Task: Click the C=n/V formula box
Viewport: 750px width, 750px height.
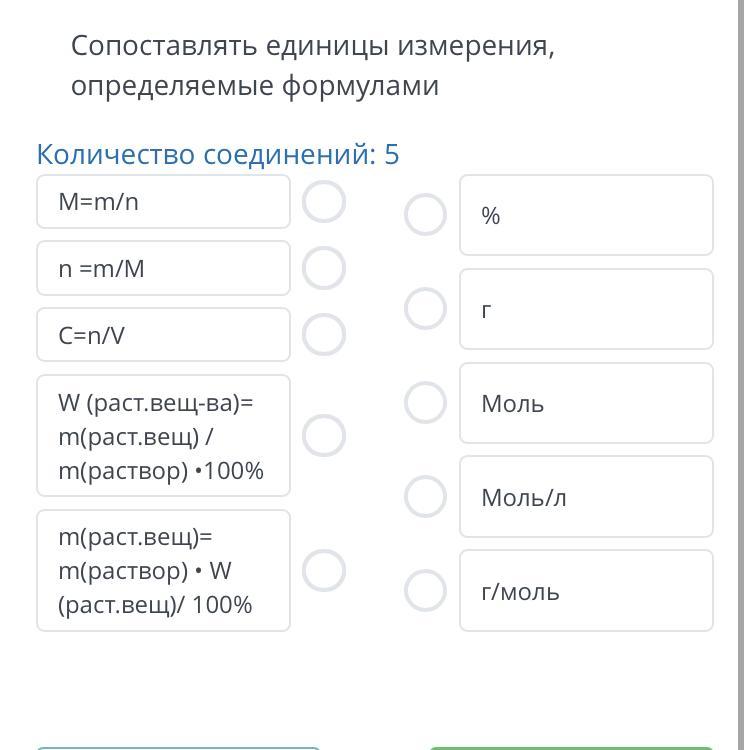Action: 163,335
